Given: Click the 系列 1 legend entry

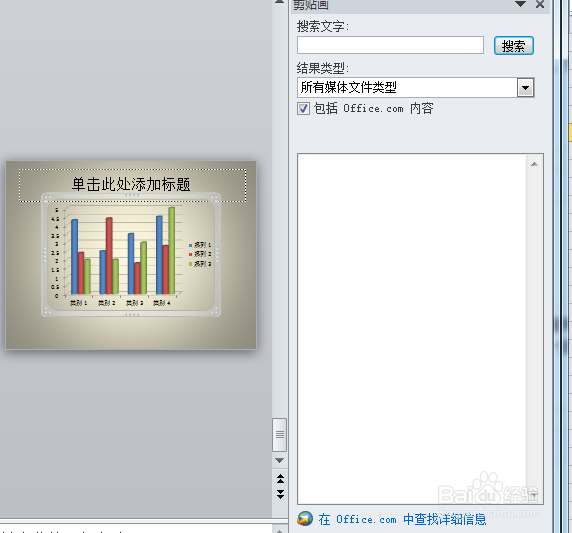Looking at the screenshot, I should [200, 245].
